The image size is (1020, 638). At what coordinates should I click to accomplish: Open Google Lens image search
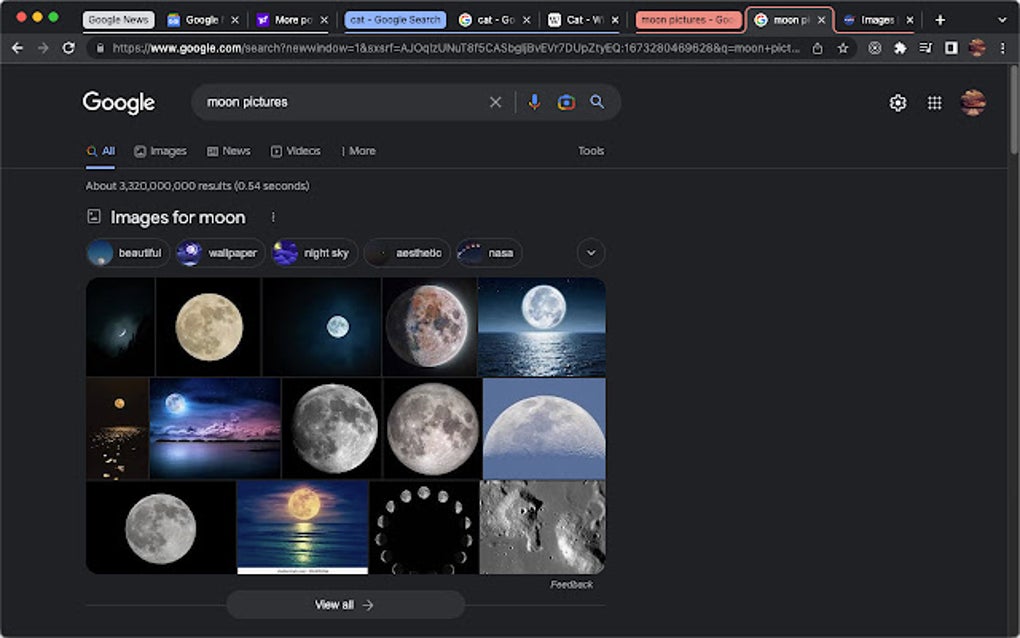pos(566,102)
